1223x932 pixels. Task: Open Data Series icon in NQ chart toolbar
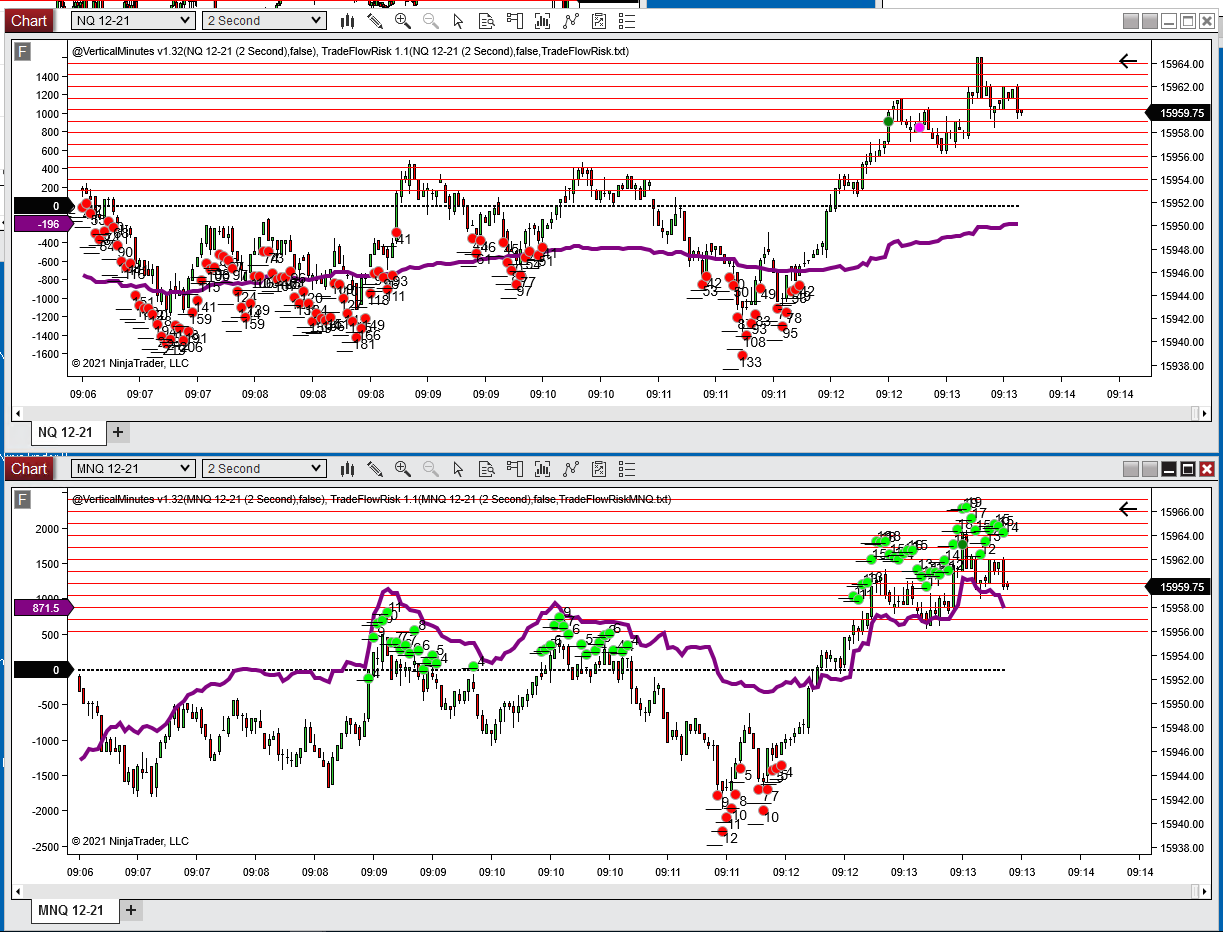click(x=543, y=20)
